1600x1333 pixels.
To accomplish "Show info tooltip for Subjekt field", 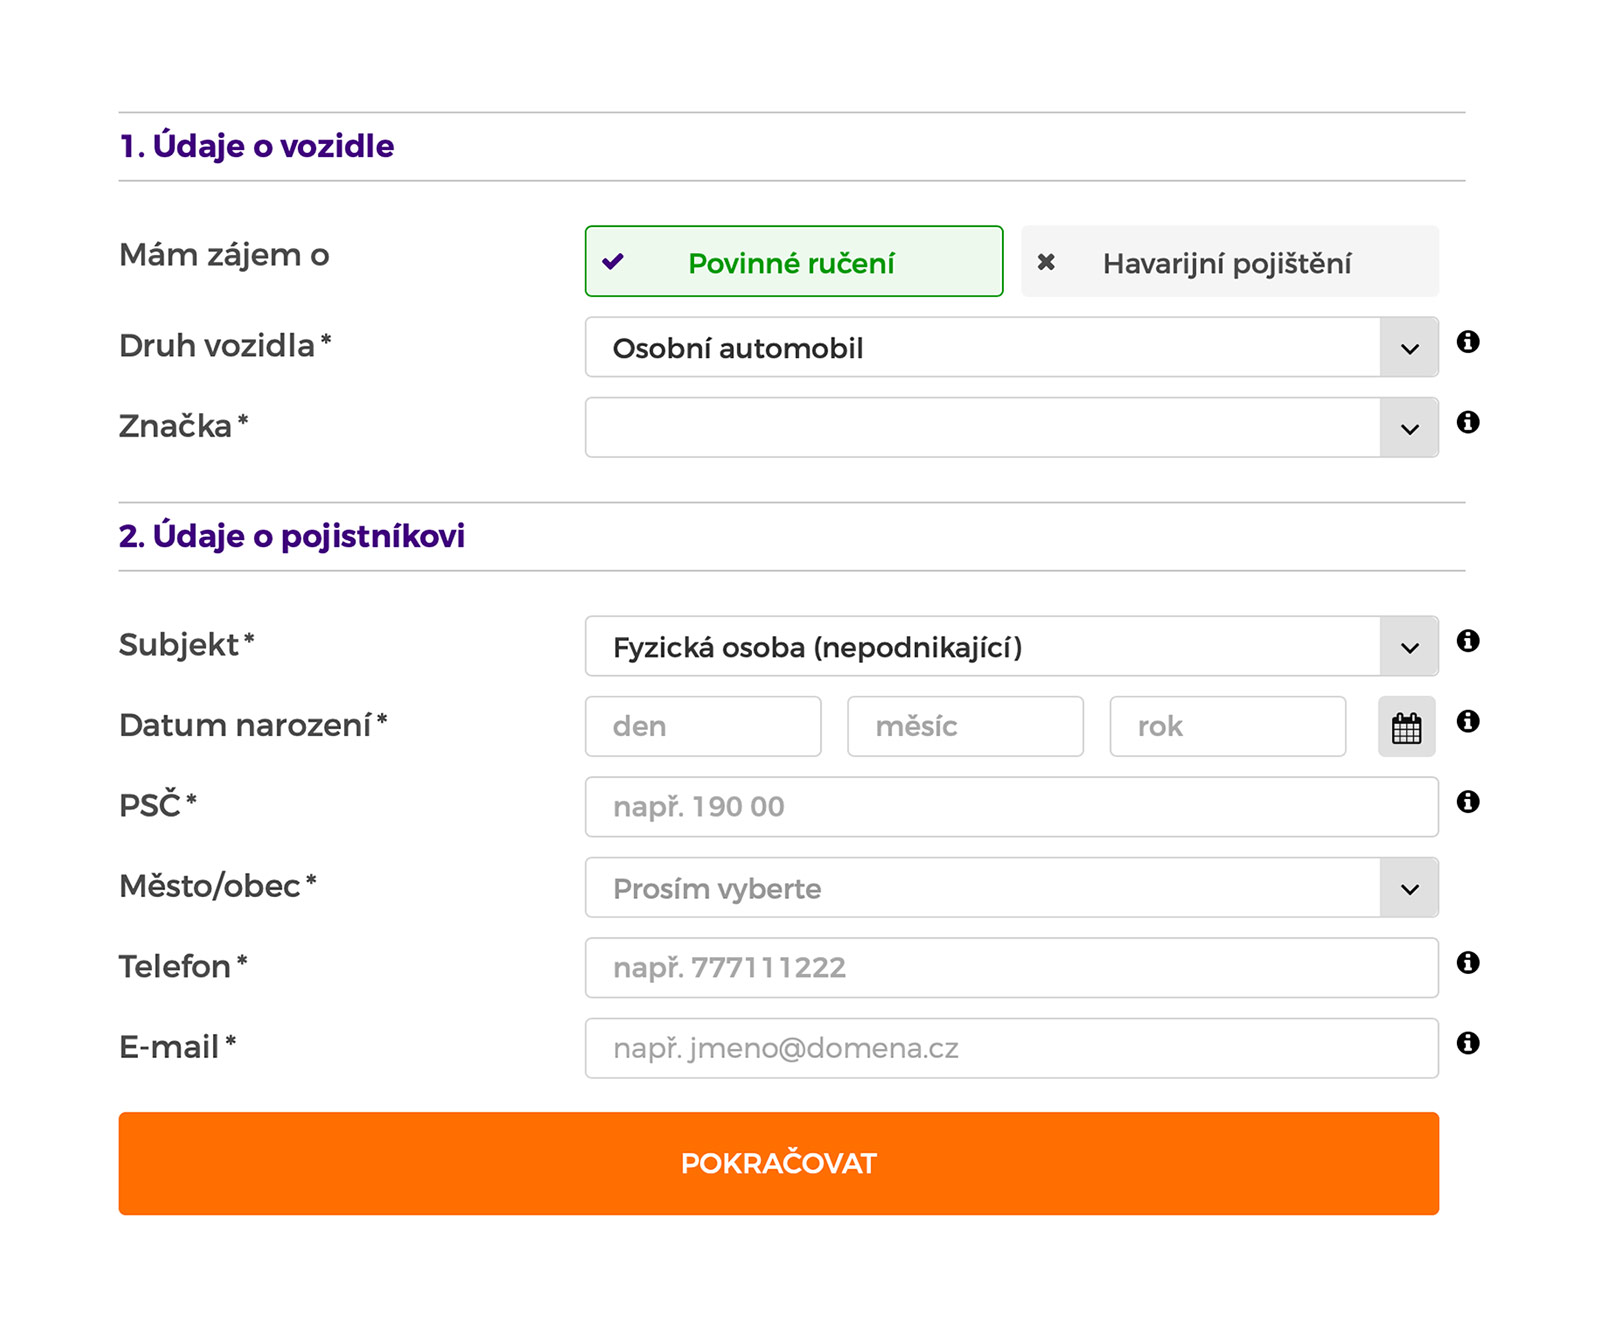I will click(x=1467, y=641).
